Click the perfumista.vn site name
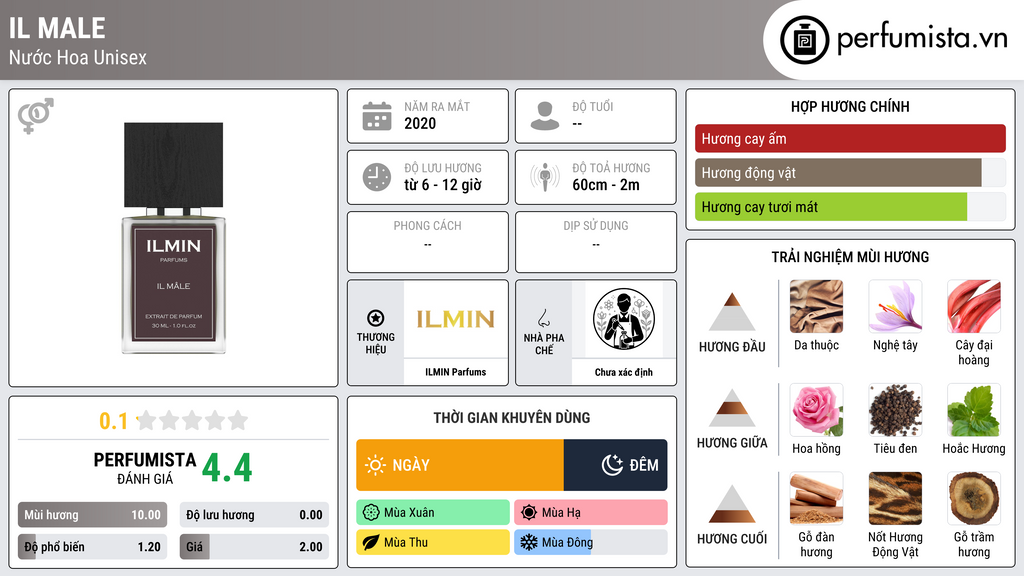This screenshot has width=1024, height=576. coord(922,38)
